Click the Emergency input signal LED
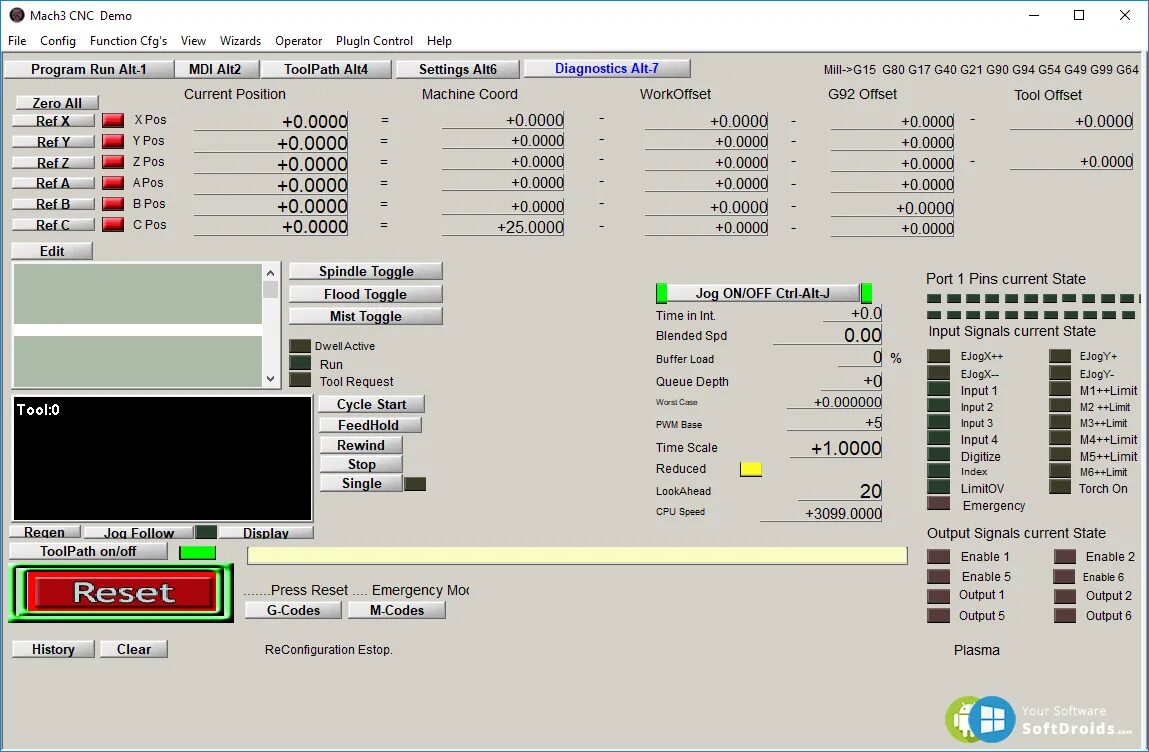 [x=939, y=504]
